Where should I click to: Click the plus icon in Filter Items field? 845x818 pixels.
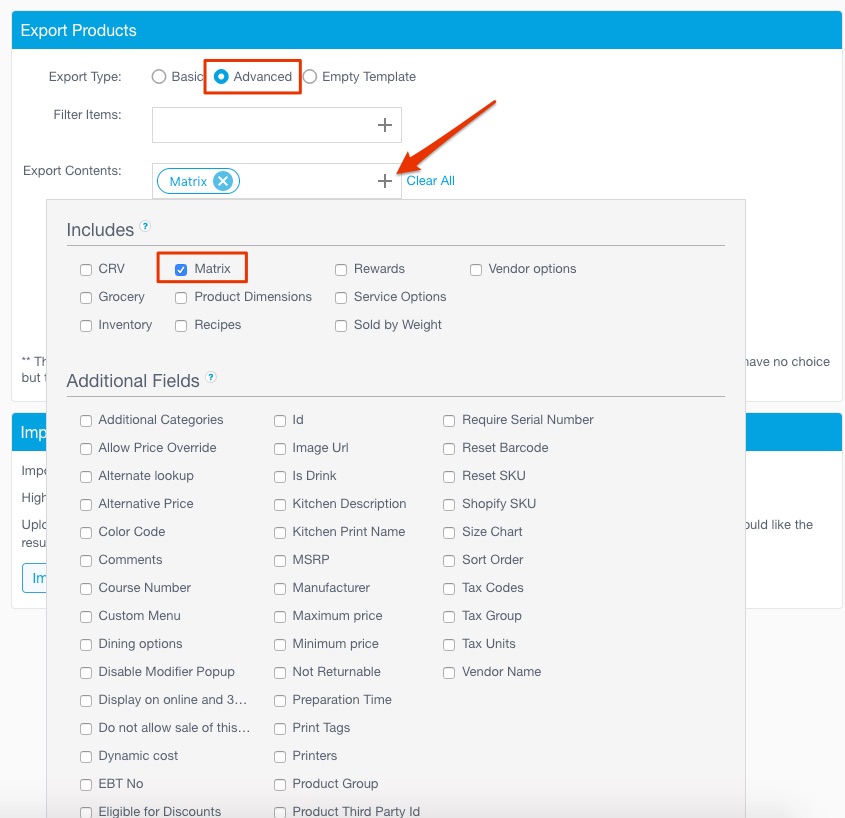[x=384, y=125]
